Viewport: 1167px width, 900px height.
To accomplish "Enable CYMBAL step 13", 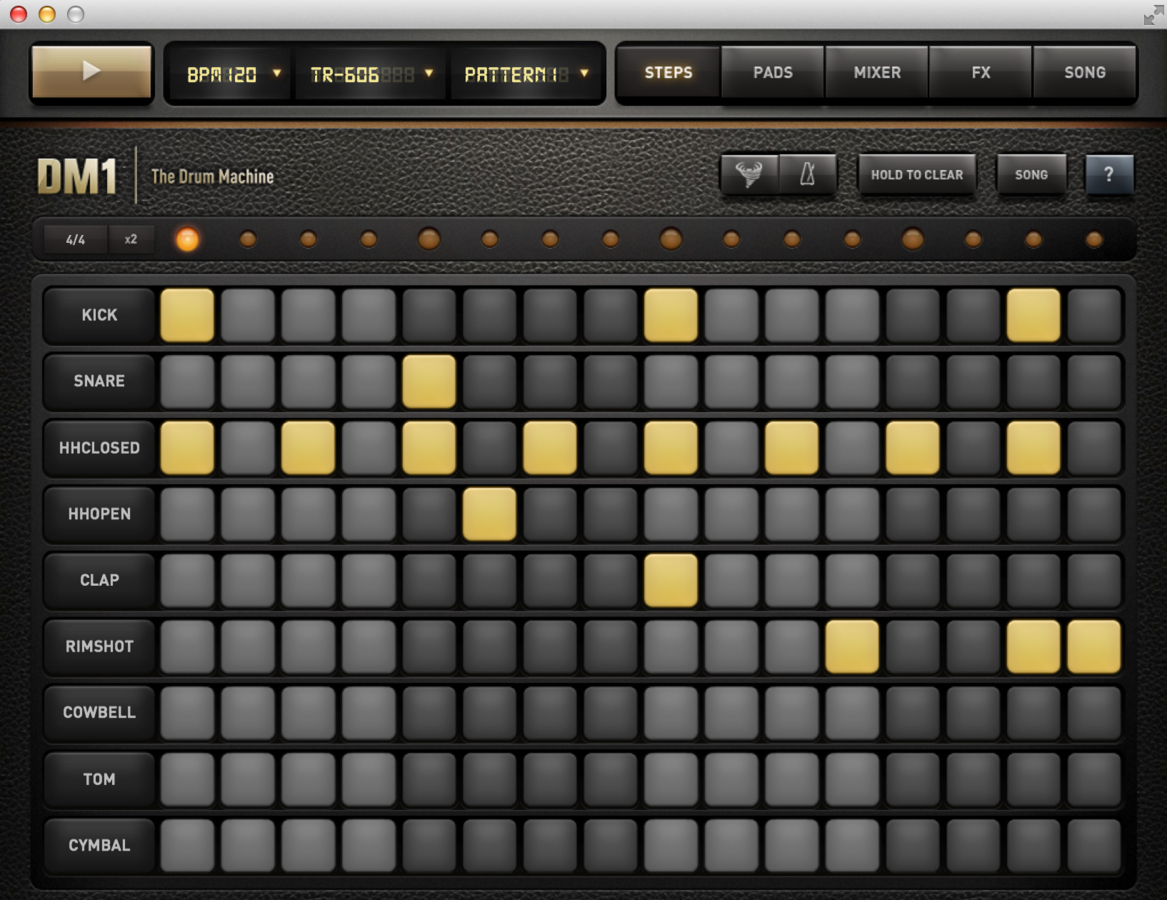I will [912, 845].
